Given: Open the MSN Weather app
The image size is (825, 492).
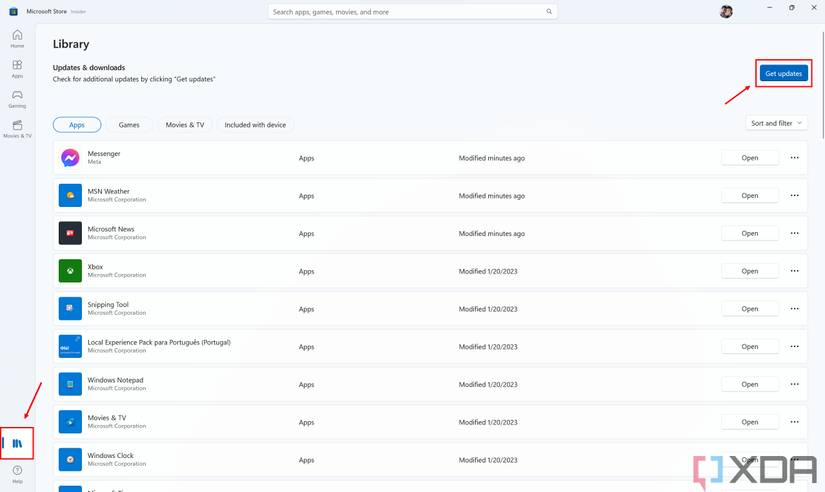Looking at the screenshot, I should (749, 196).
